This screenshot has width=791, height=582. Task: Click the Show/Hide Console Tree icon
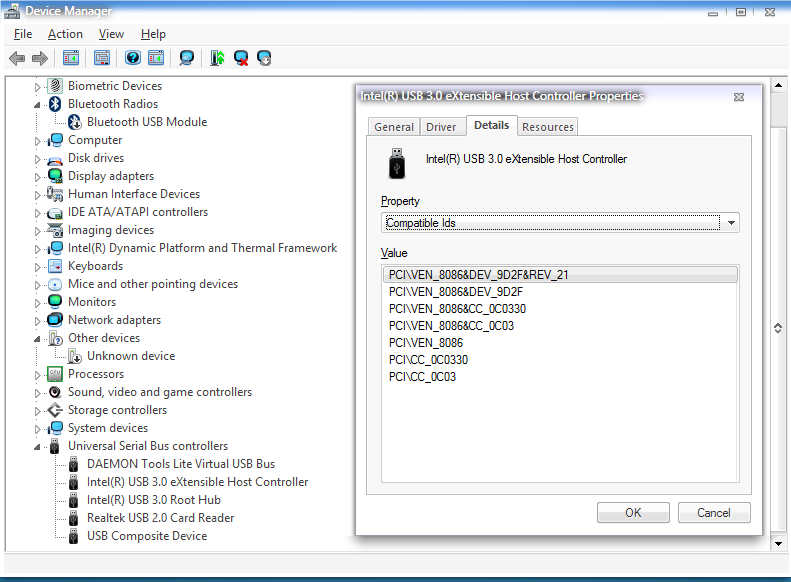[x=71, y=58]
